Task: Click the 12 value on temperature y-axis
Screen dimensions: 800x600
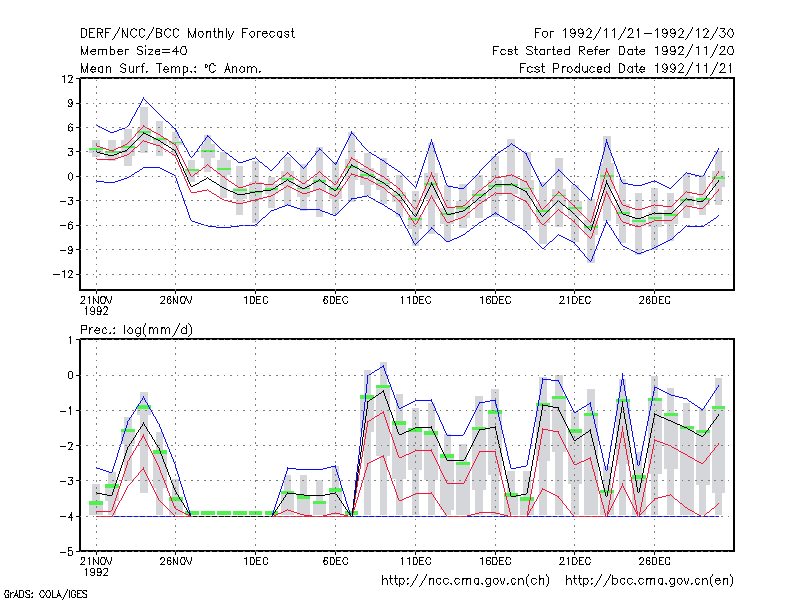Action: [67, 79]
